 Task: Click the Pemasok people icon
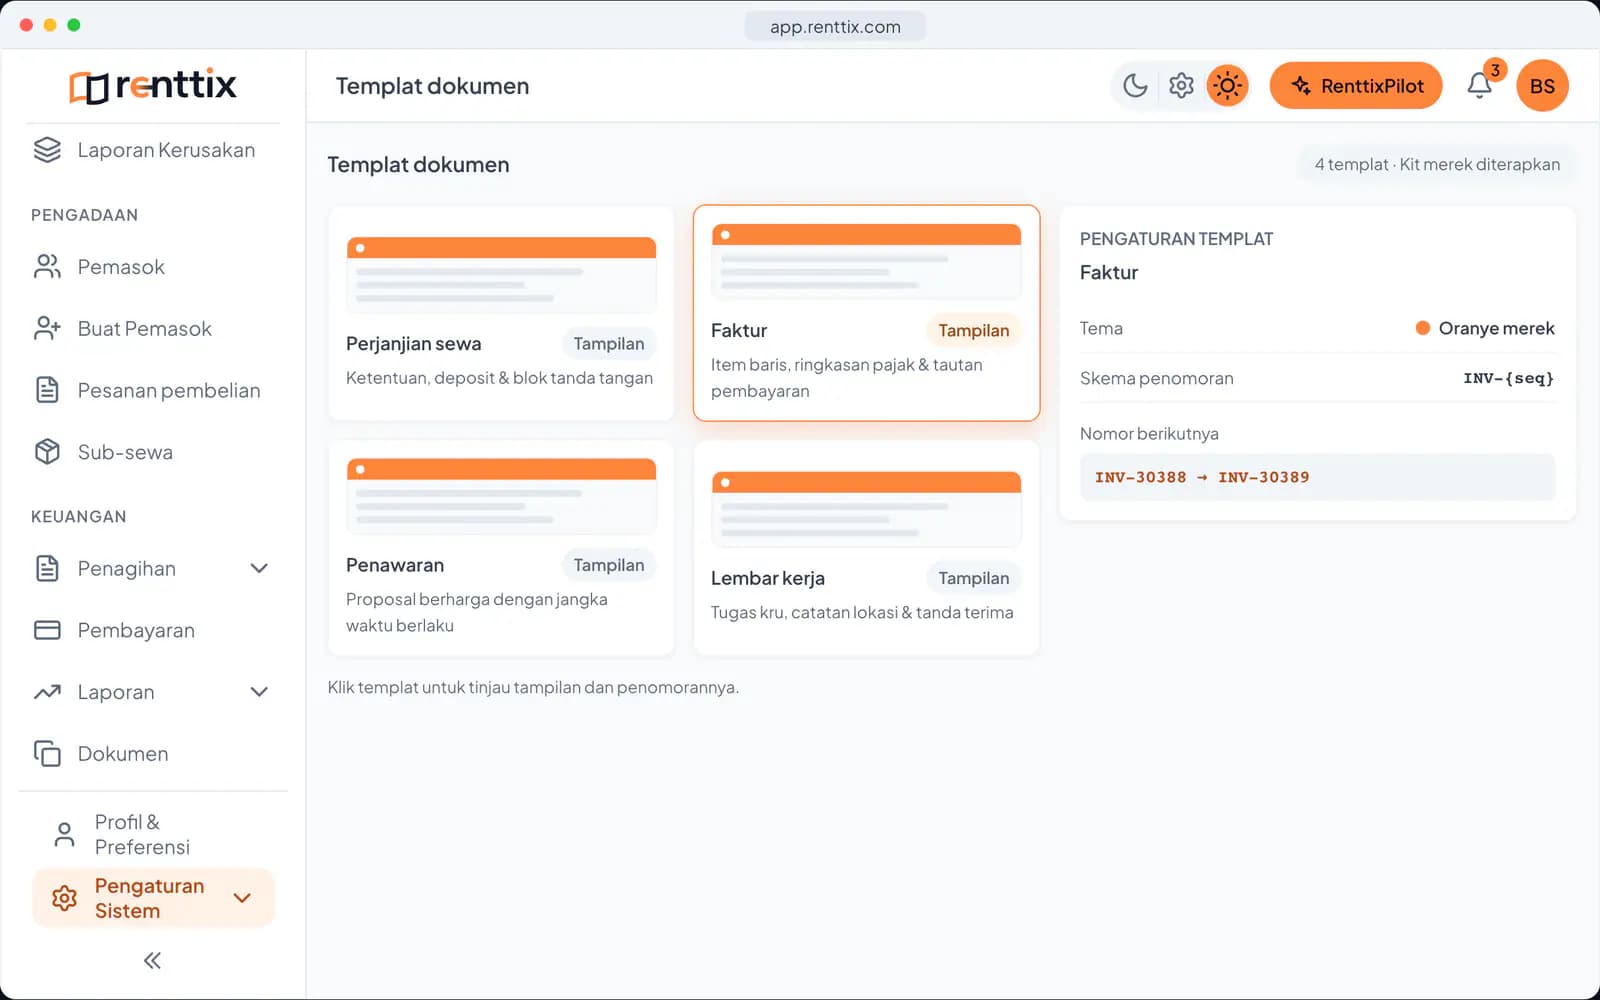(47, 267)
